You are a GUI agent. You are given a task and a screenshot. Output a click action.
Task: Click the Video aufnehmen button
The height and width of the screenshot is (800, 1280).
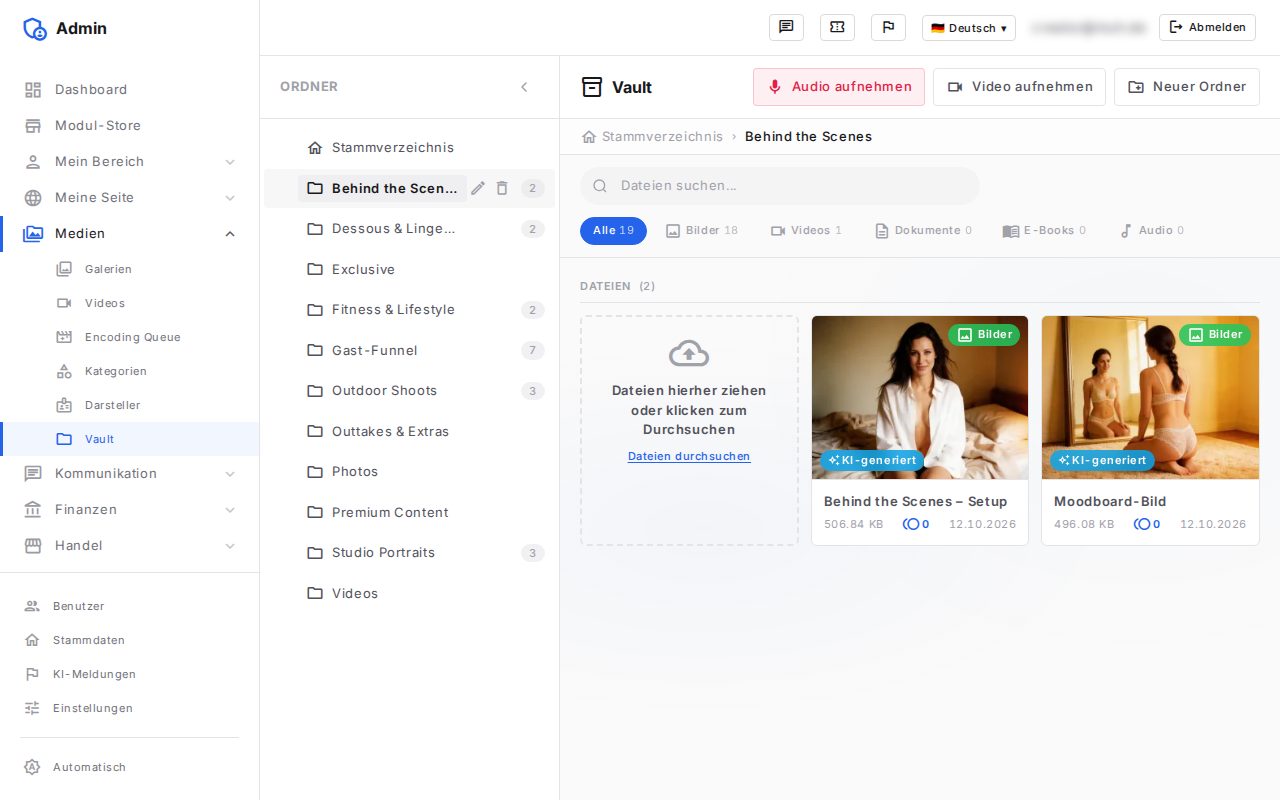[x=1019, y=87]
